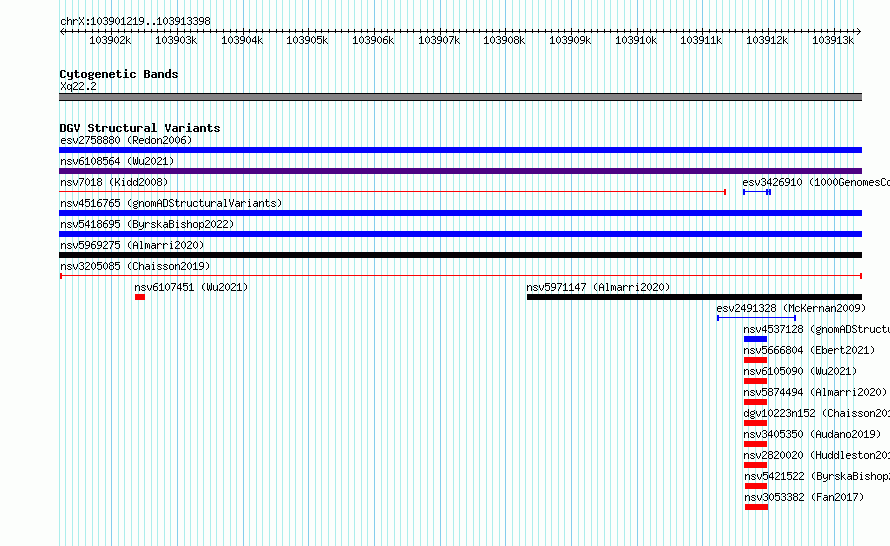Click the red block under nsv5666804
The width and height of the screenshot is (890, 546).
click(755, 360)
